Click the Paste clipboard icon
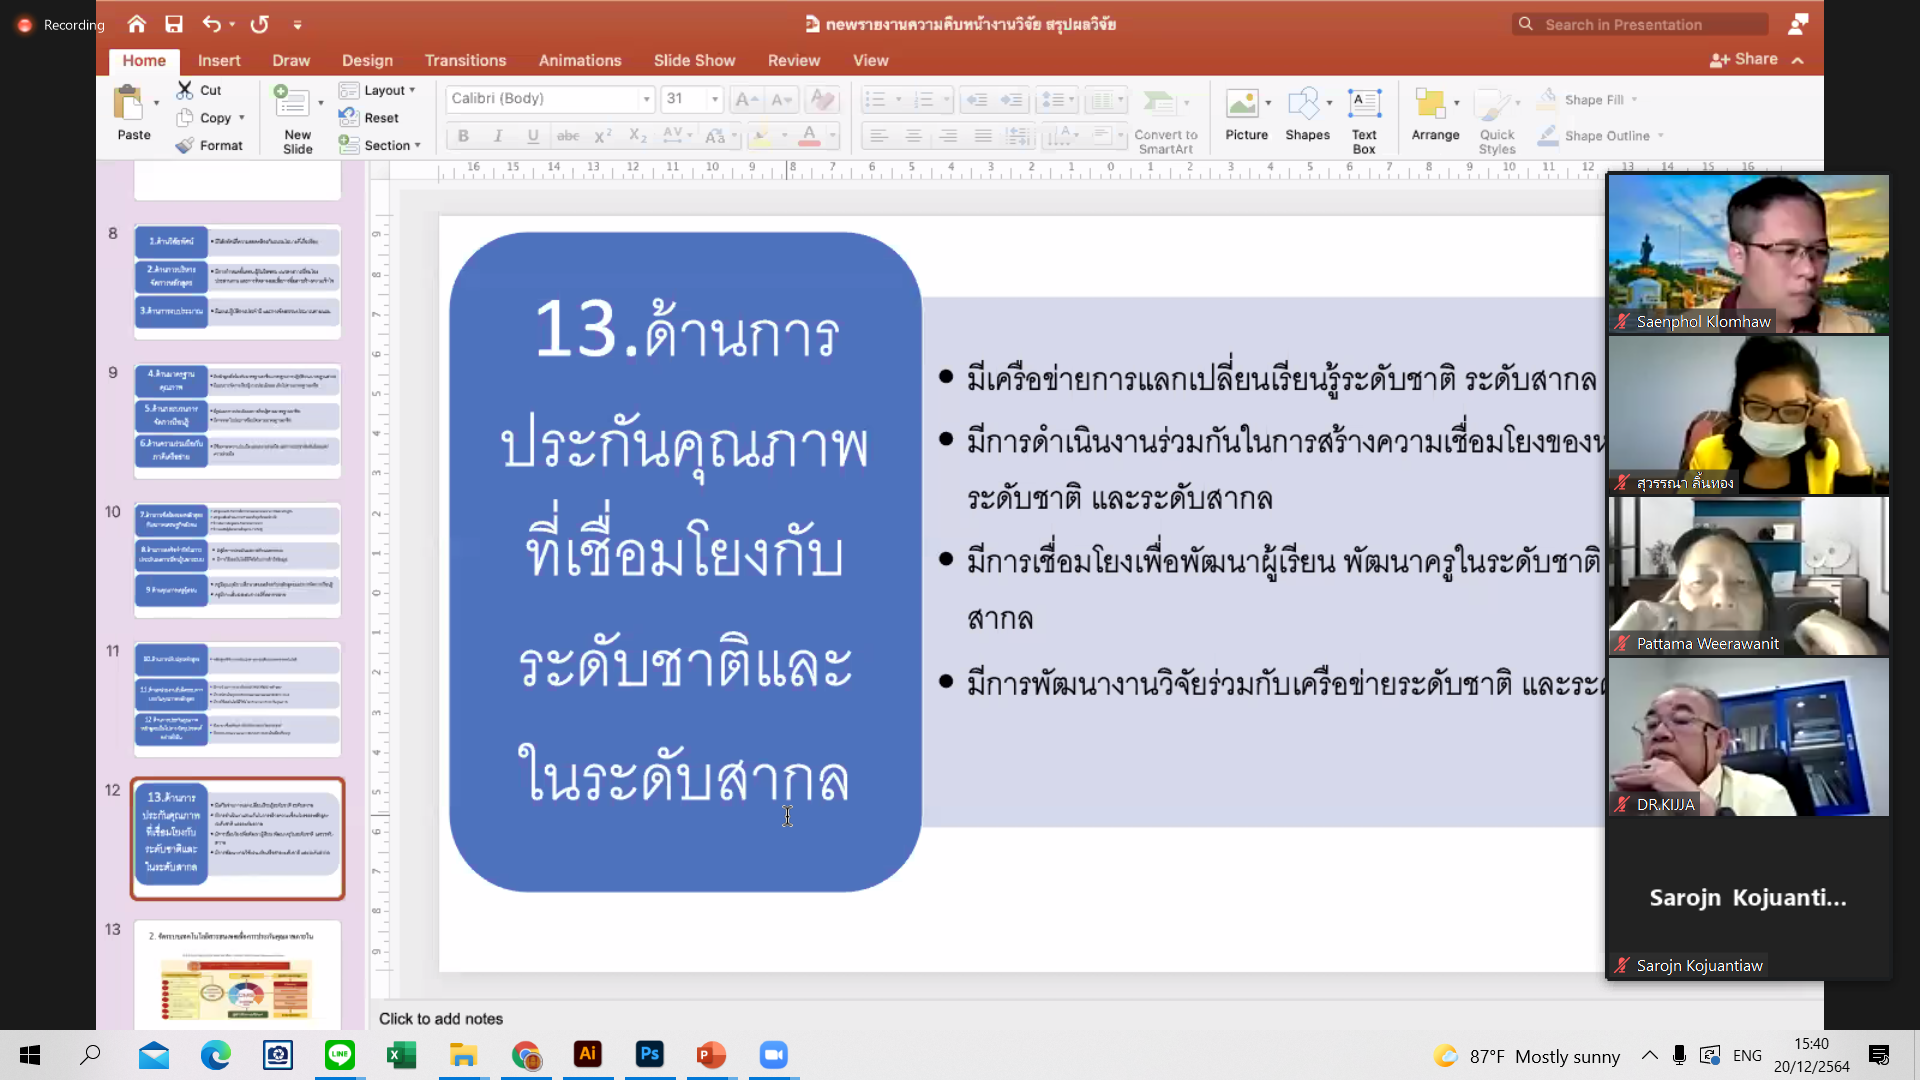 129,103
